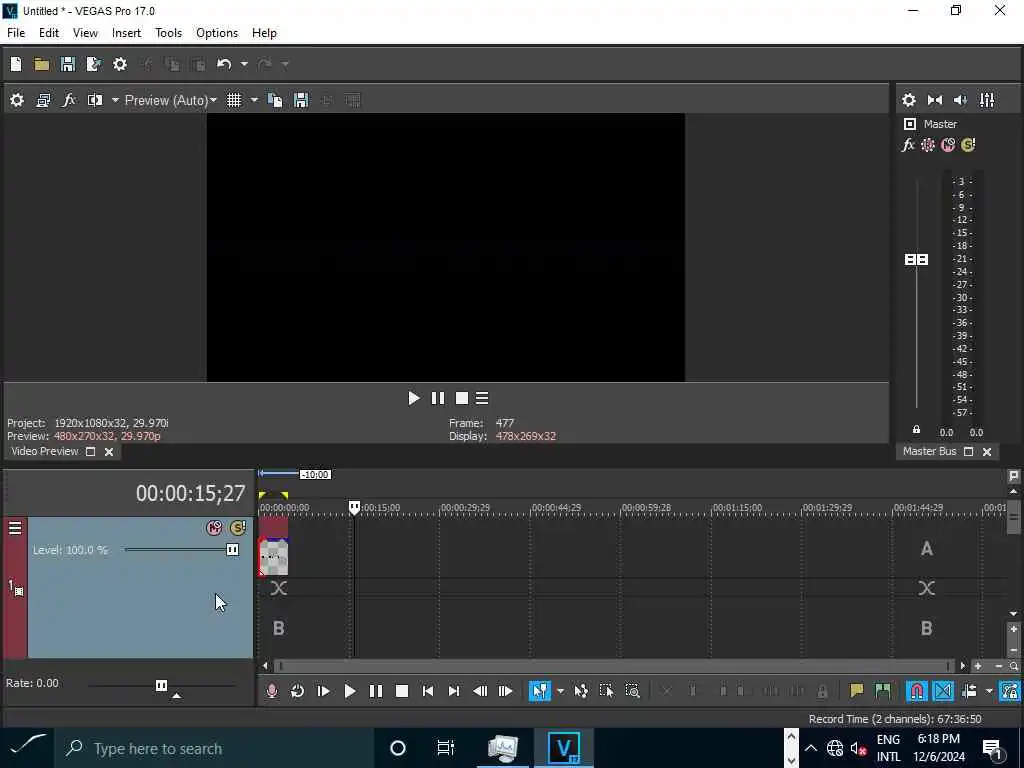Viewport: 1024px width, 768px height.
Task: Open the Mixing Console sliders icon
Action: click(987, 100)
